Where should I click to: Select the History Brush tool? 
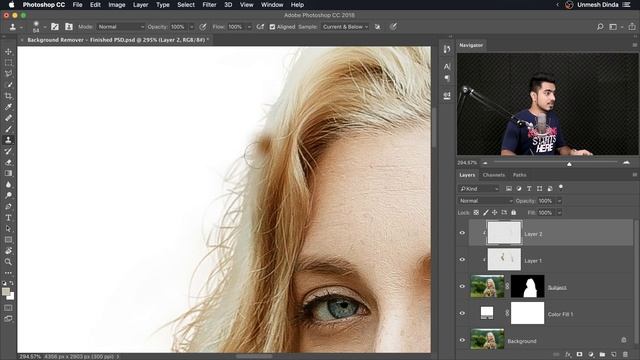pos(8,151)
